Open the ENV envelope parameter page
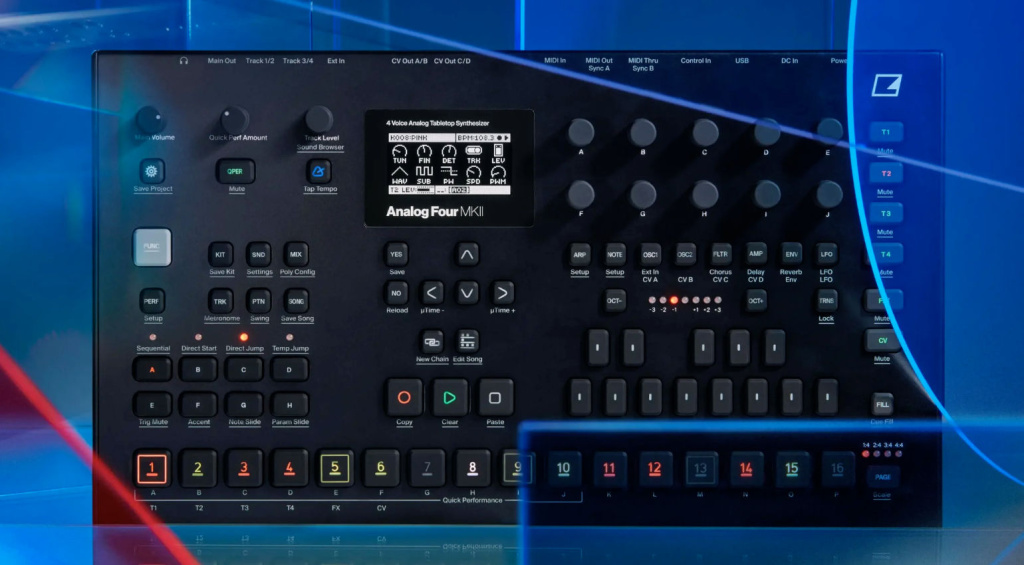This screenshot has height=565, width=1024. point(791,255)
